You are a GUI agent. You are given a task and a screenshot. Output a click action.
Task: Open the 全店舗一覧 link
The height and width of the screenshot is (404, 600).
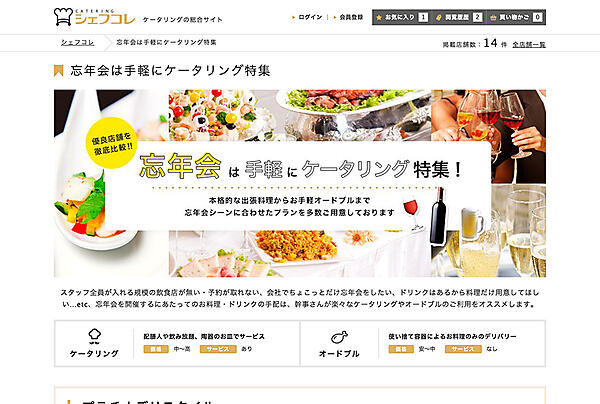coord(529,45)
